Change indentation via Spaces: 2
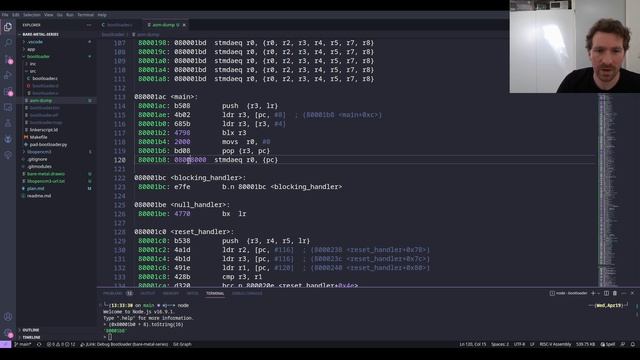The height and width of the screenshot is (360, 640). 500,344
